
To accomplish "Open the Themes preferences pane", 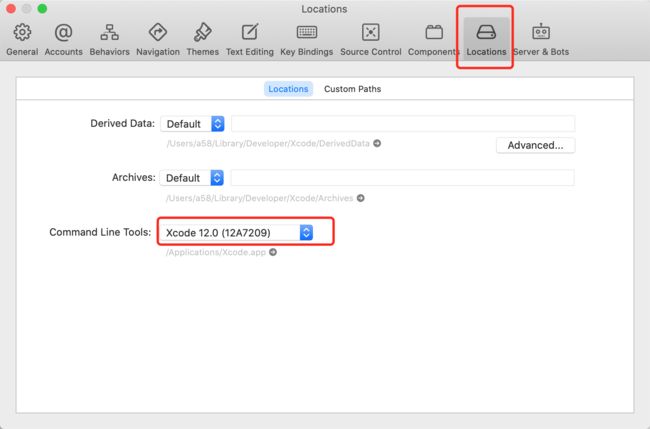I will (x=202, y=40).
